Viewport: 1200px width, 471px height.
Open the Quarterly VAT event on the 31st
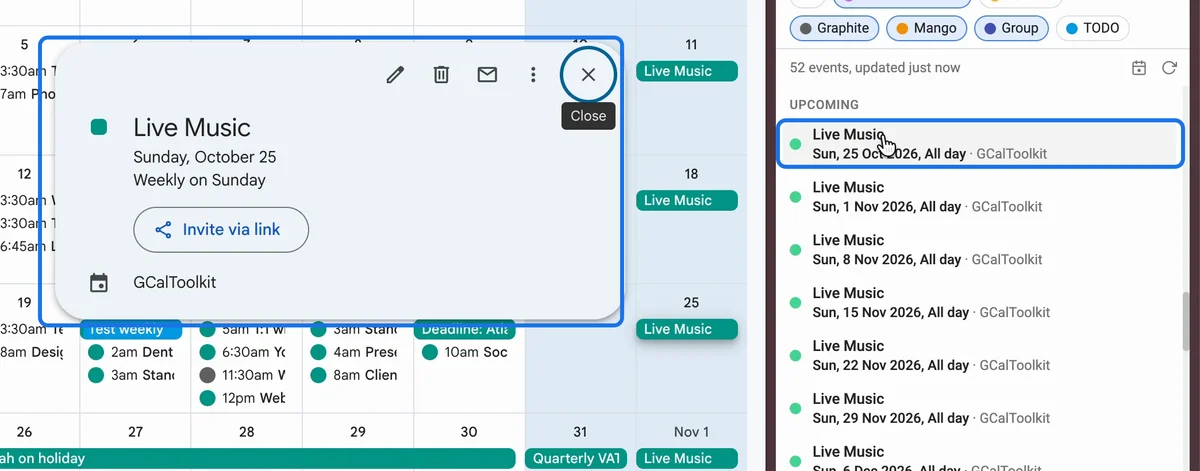pos(577,458)
